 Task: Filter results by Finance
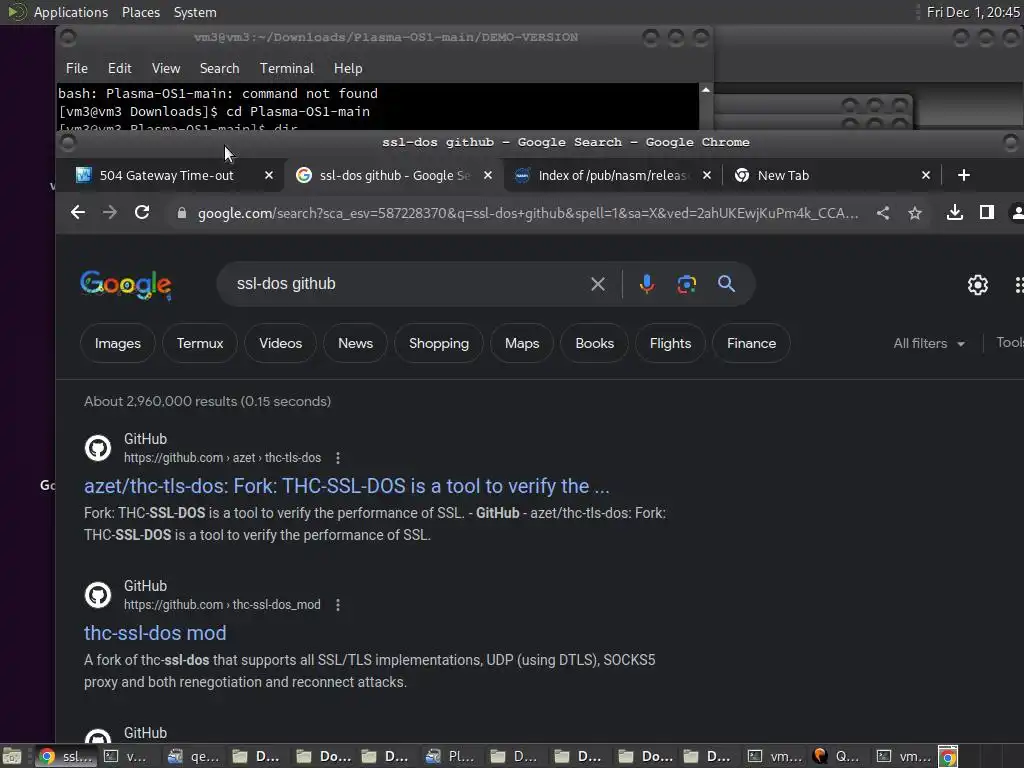pos(752,343)
